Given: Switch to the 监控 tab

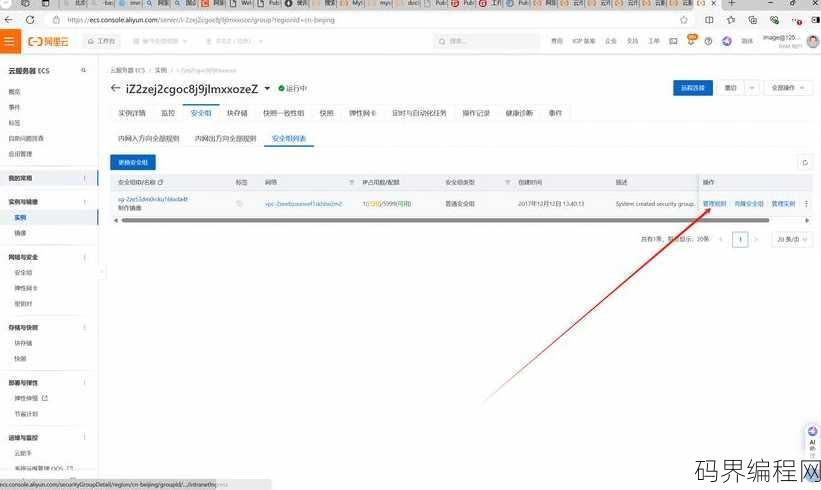Looking at the screenshot, I should pos(168,113).
